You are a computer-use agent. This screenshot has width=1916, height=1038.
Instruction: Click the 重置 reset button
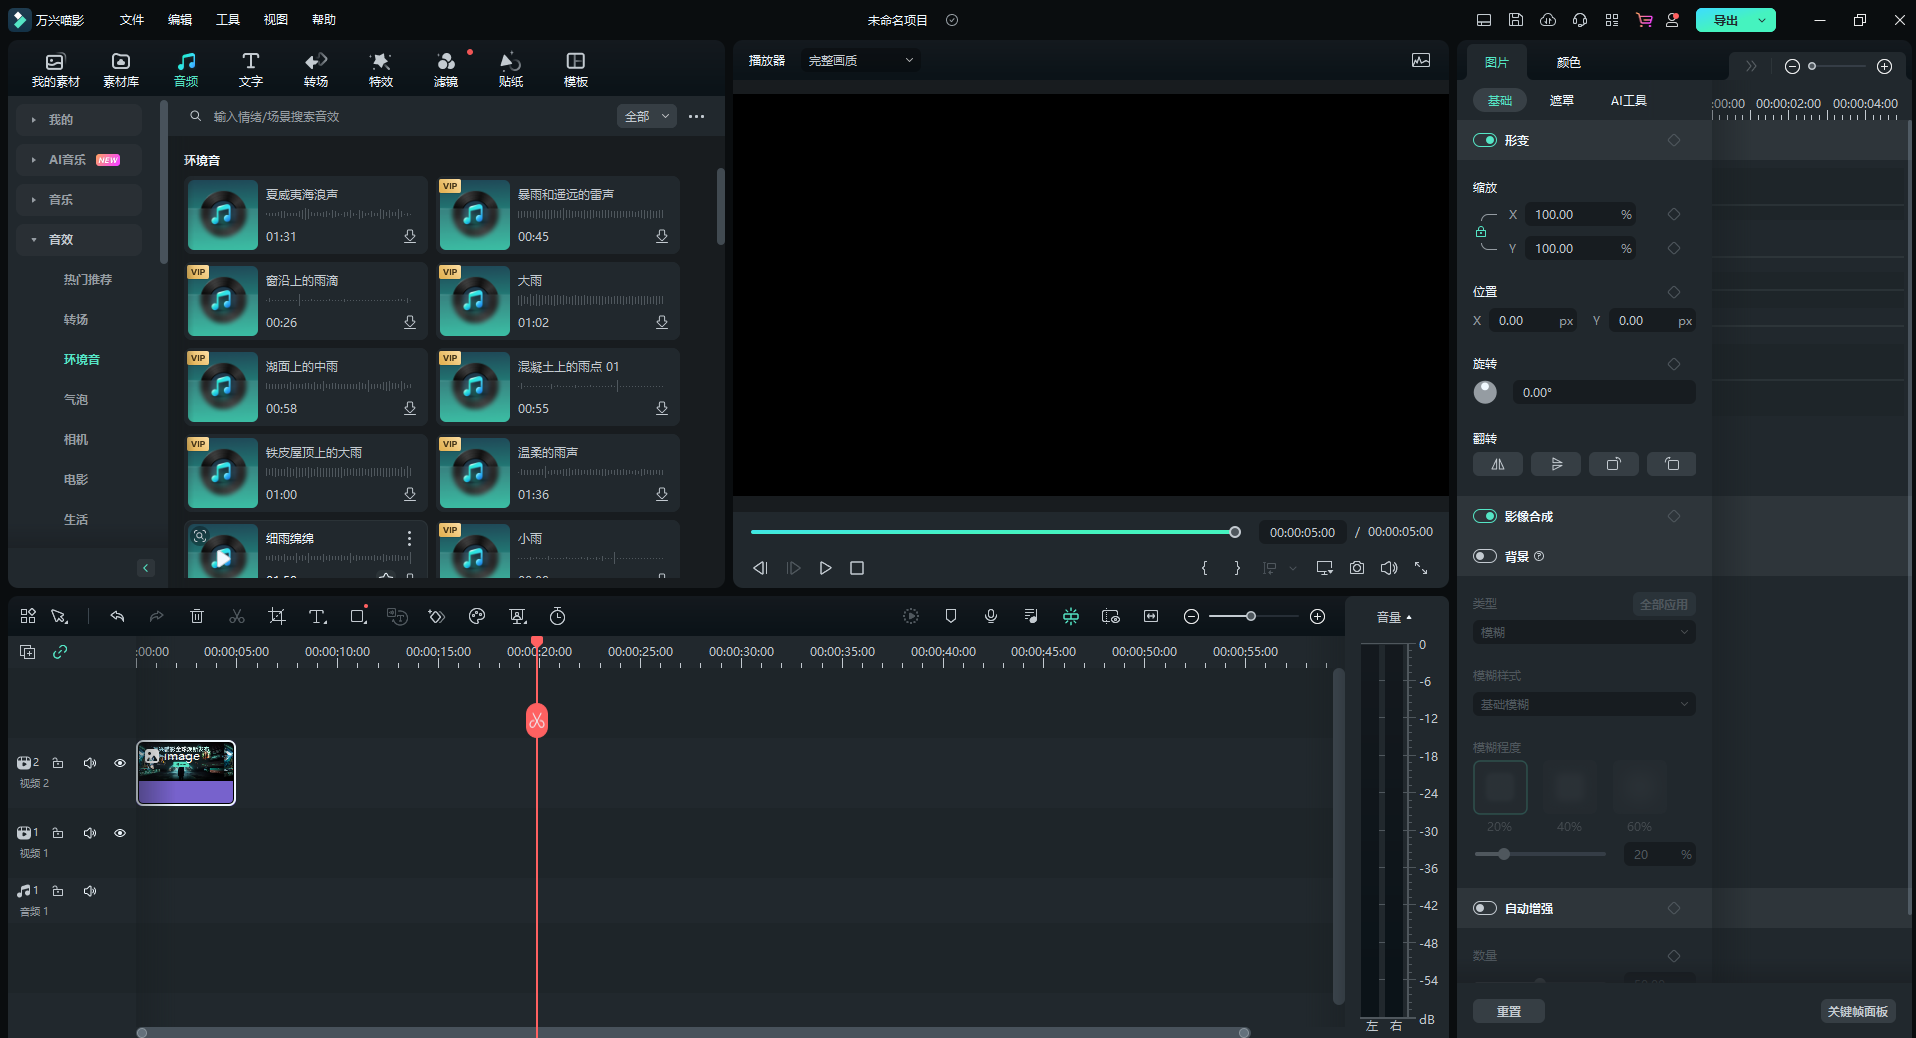(1508, 1011)
